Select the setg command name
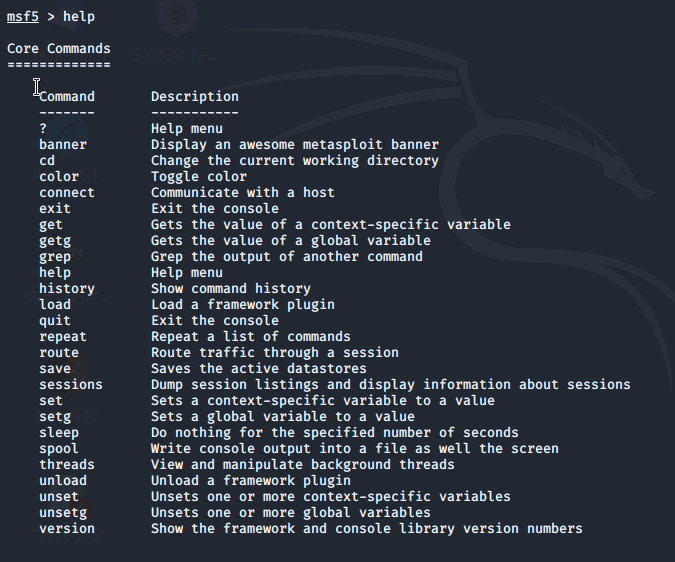Viewport: 675px width, 562px height. coord(55,417)
